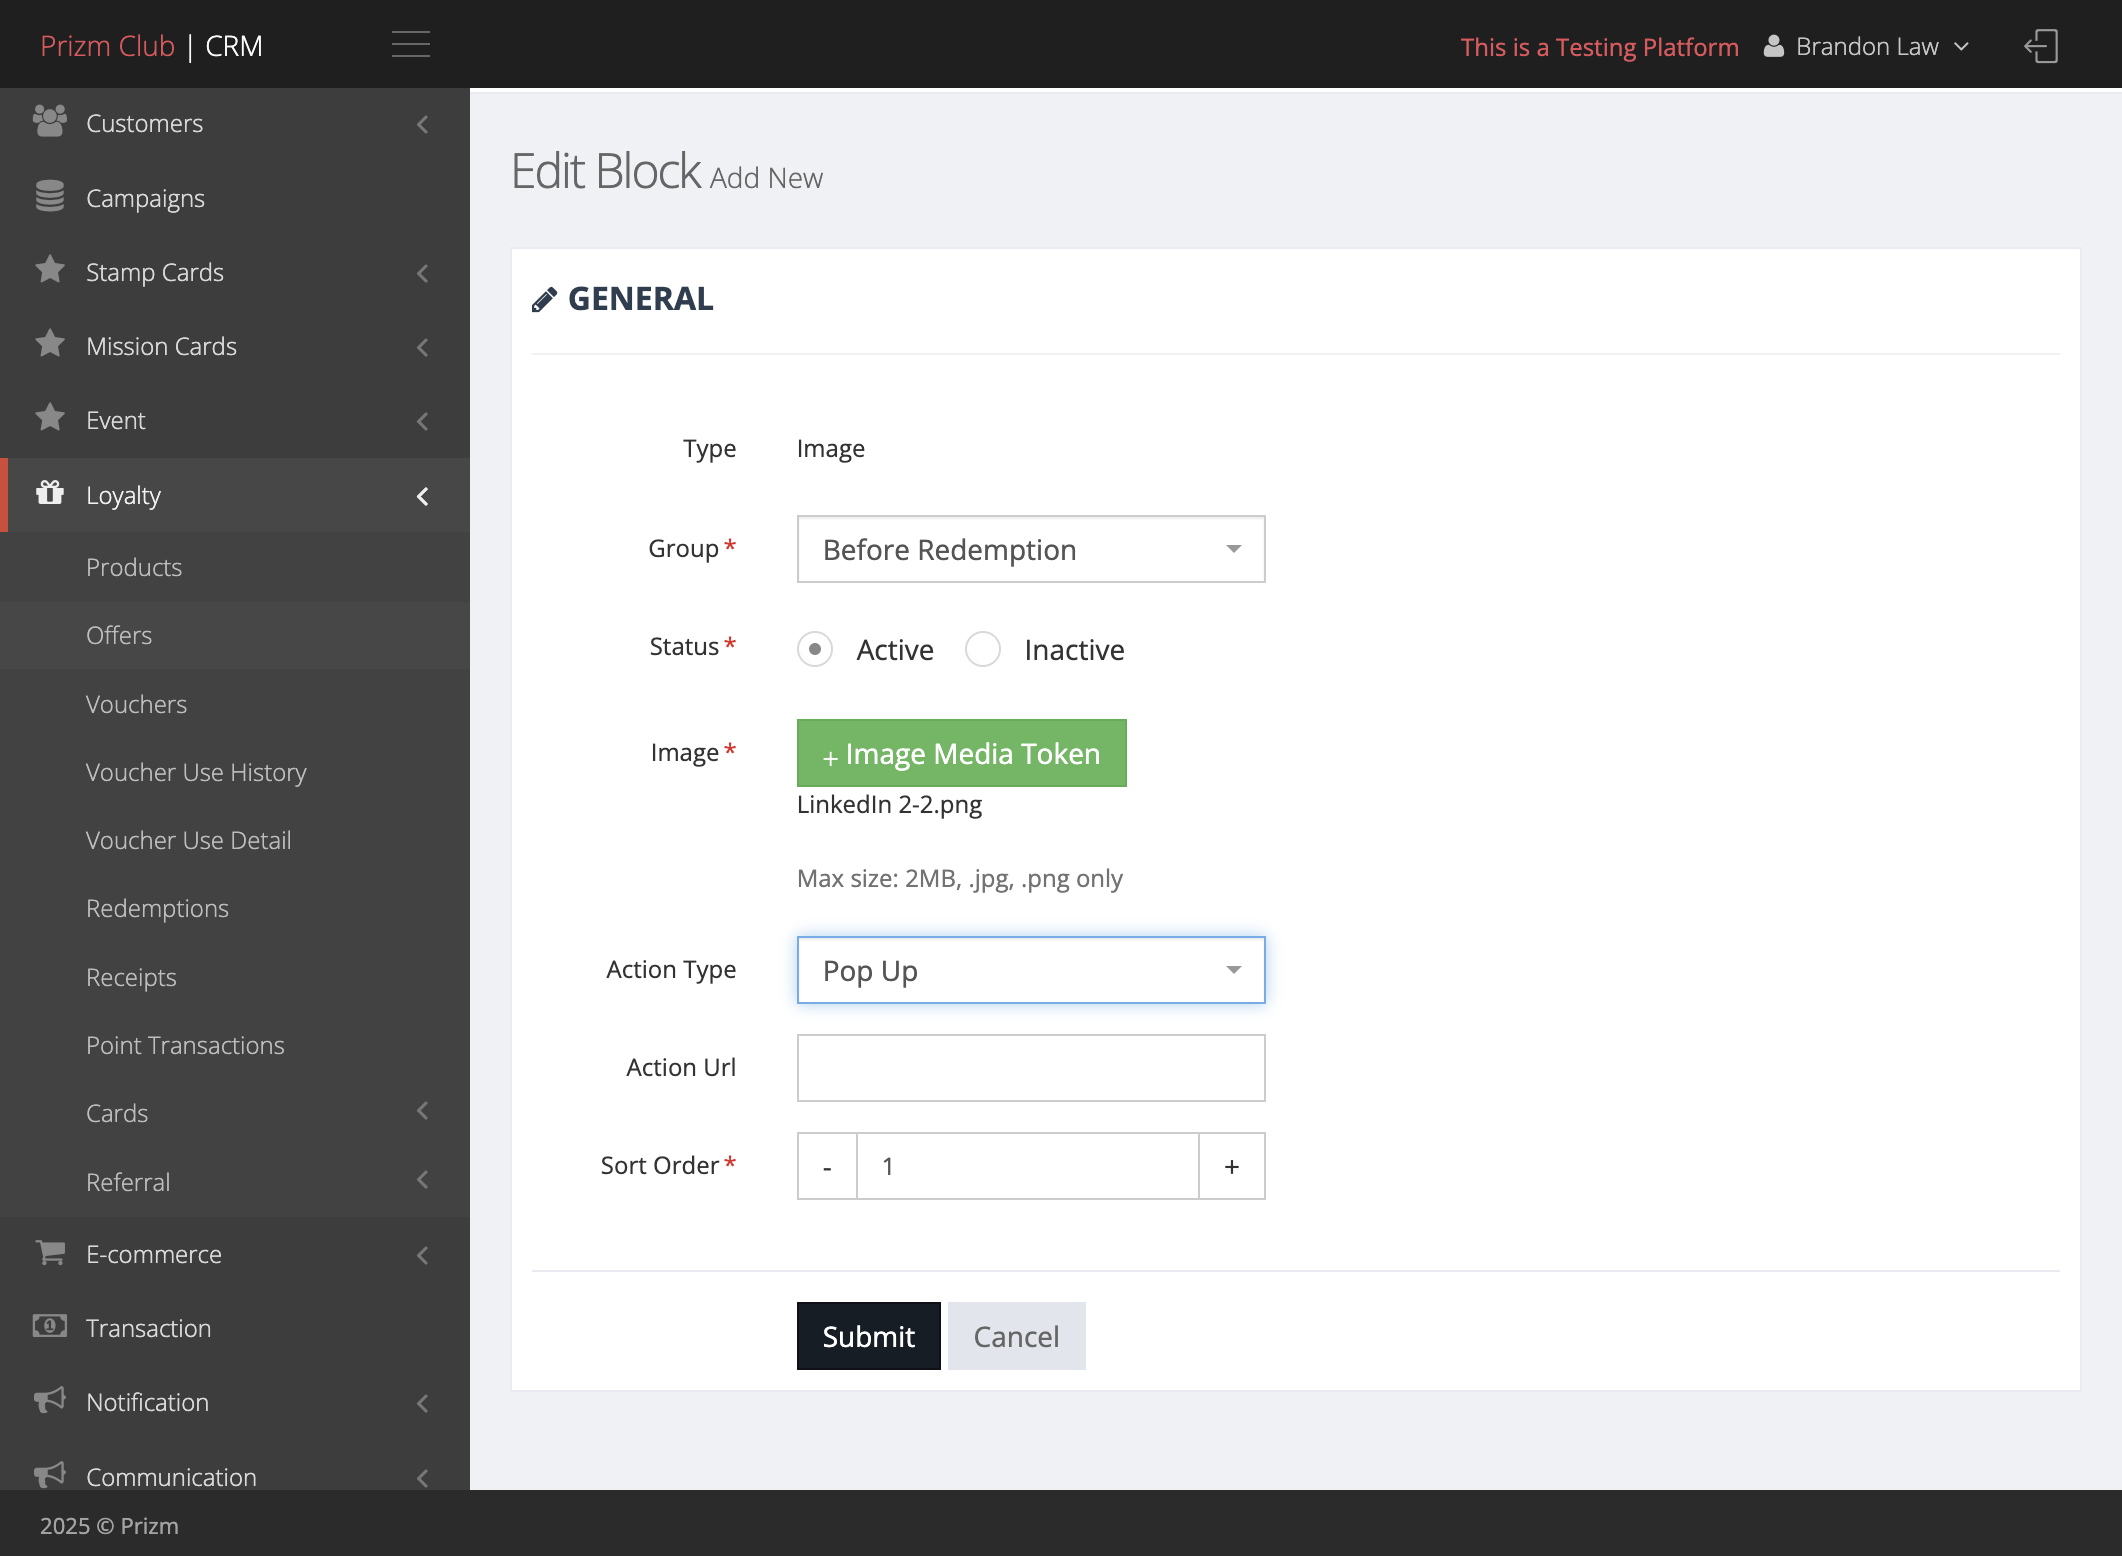
Task: Click the Campaigns database icon
Action: click(50, 197)
